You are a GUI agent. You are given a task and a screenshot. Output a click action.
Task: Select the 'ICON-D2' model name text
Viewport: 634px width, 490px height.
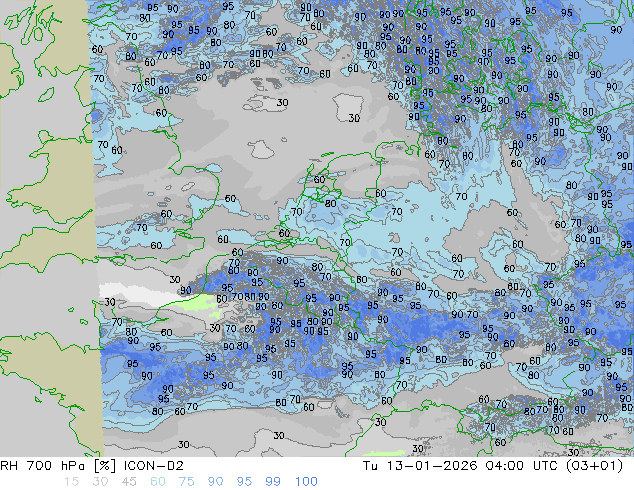(x=154, y=466)
